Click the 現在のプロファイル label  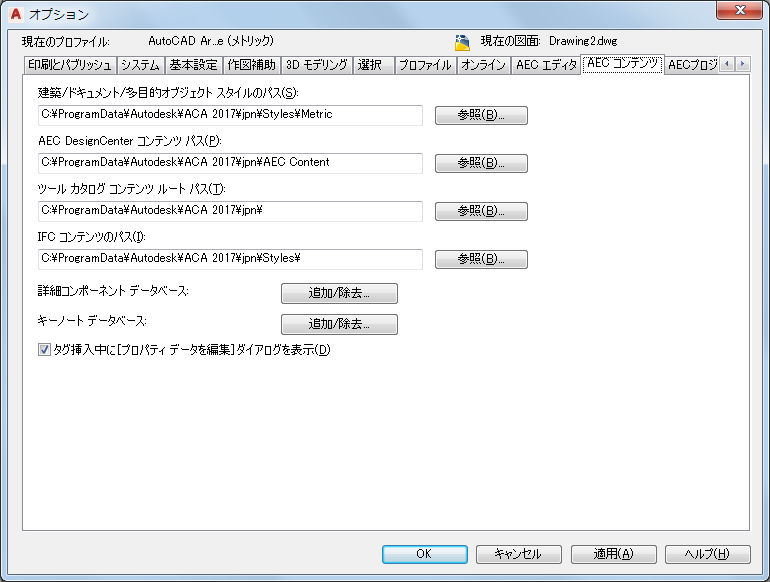click(66, 42)
